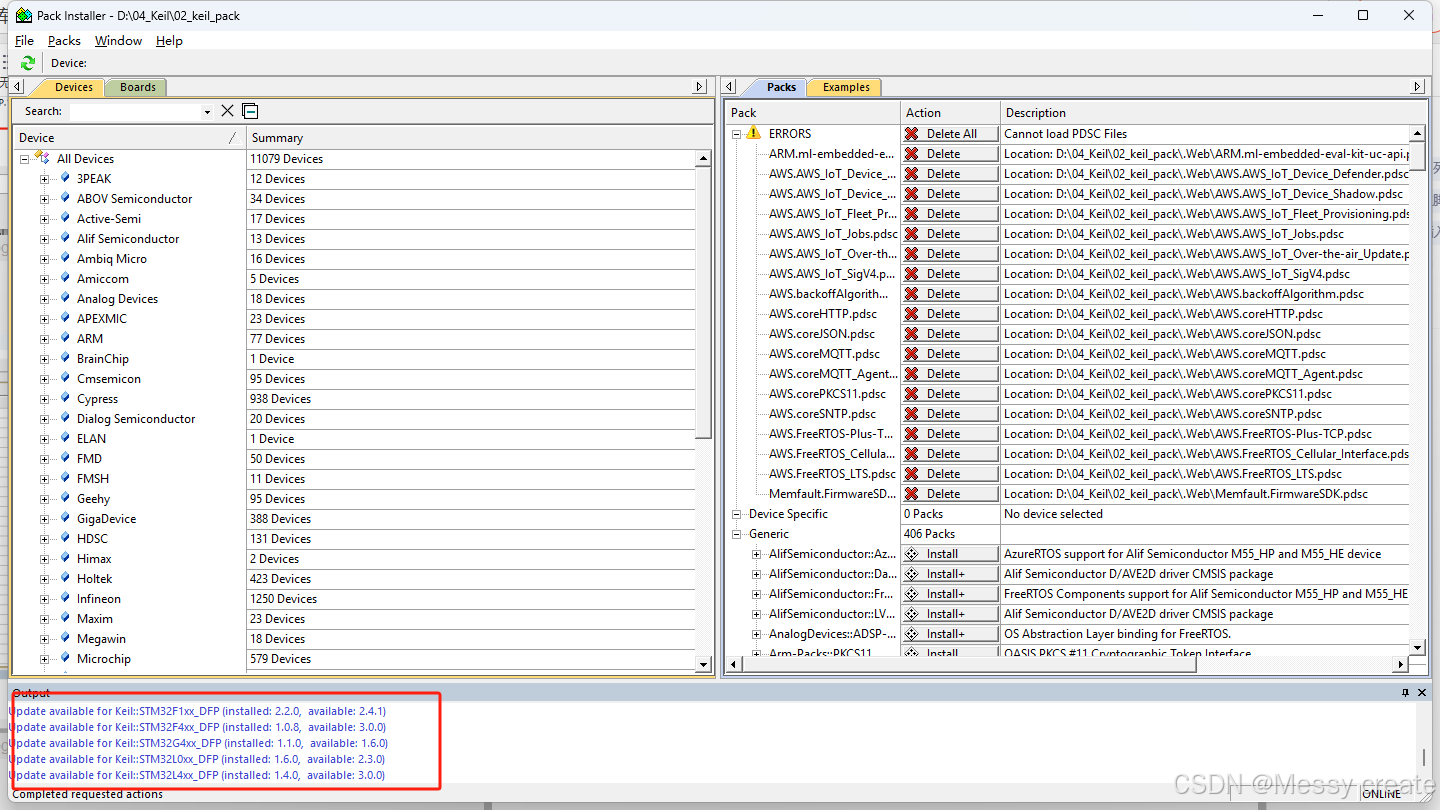Expand the 3PEAK vendor node
The image size is (1440, 810).
(44, 179)
